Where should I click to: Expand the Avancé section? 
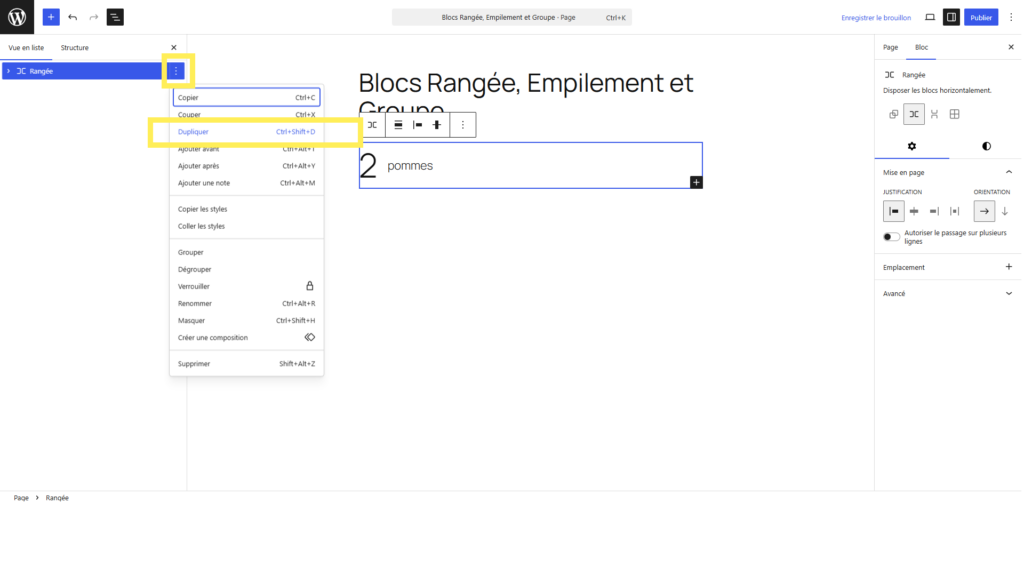[x=948, y=293]
